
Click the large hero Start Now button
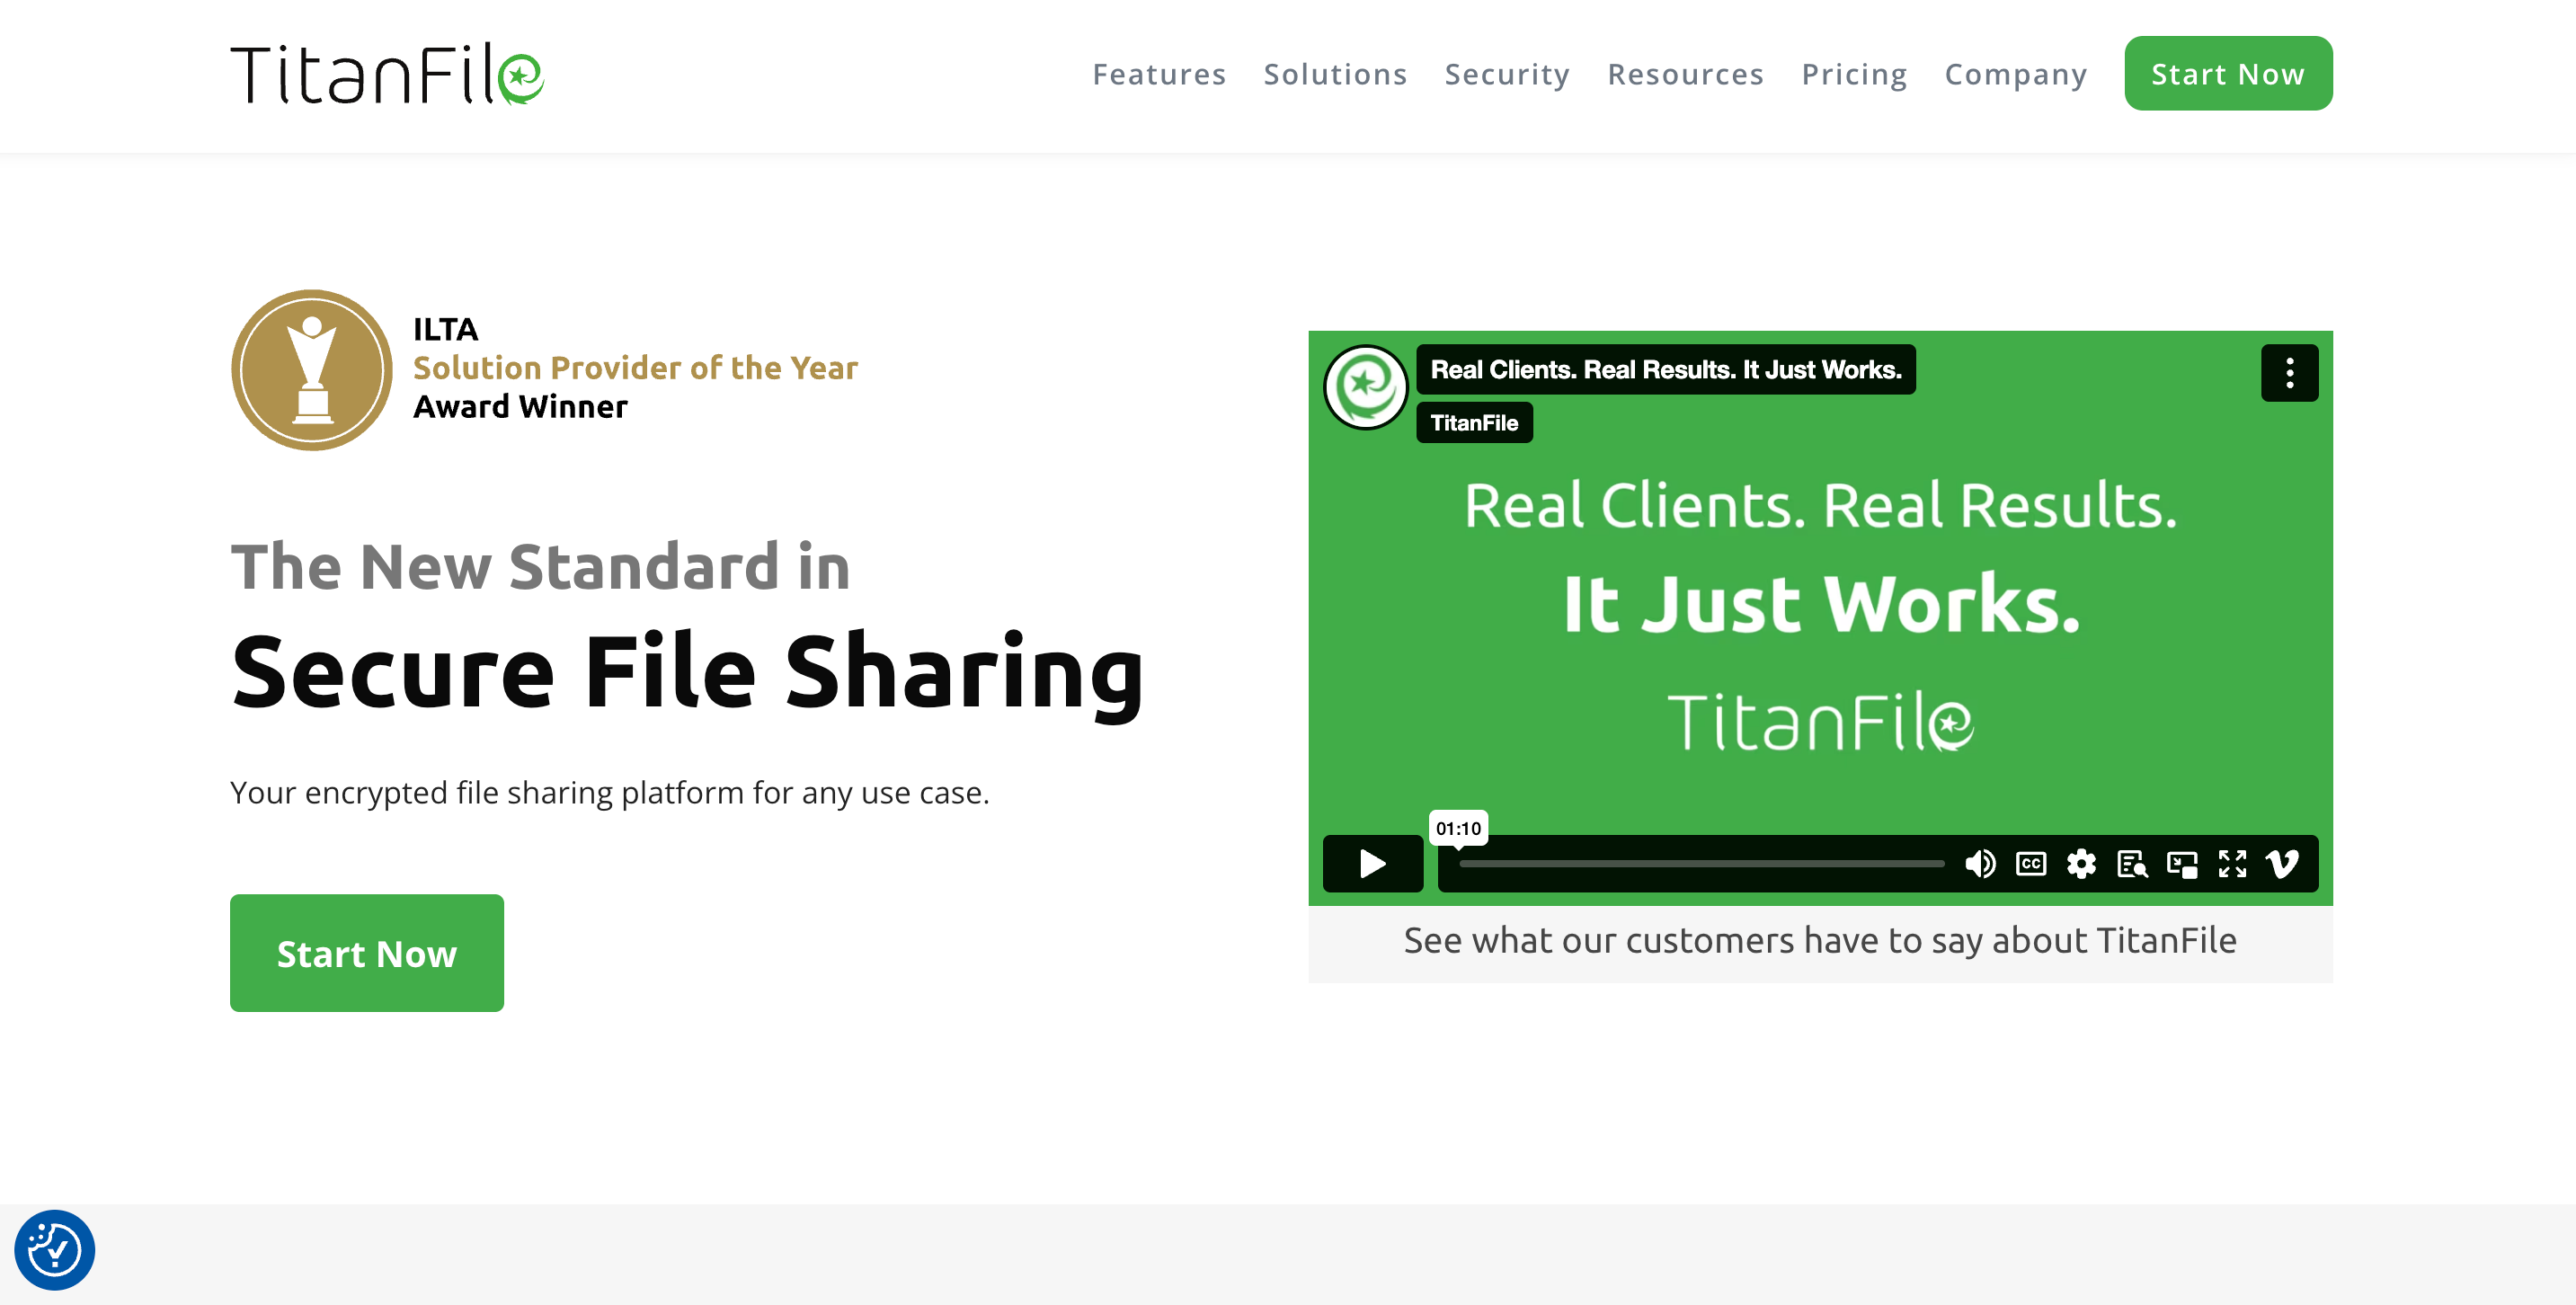point(367,953)
